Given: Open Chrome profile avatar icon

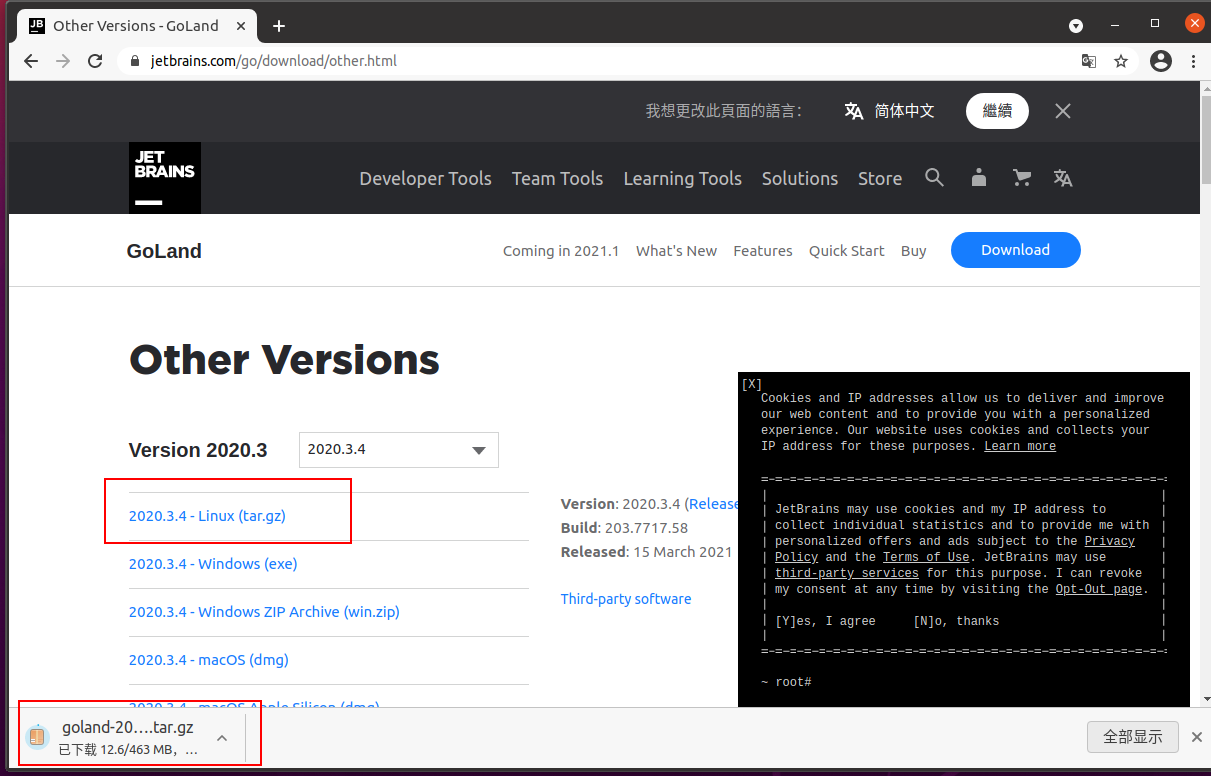Looking at the screenshot, I should tap(1161, 61).
